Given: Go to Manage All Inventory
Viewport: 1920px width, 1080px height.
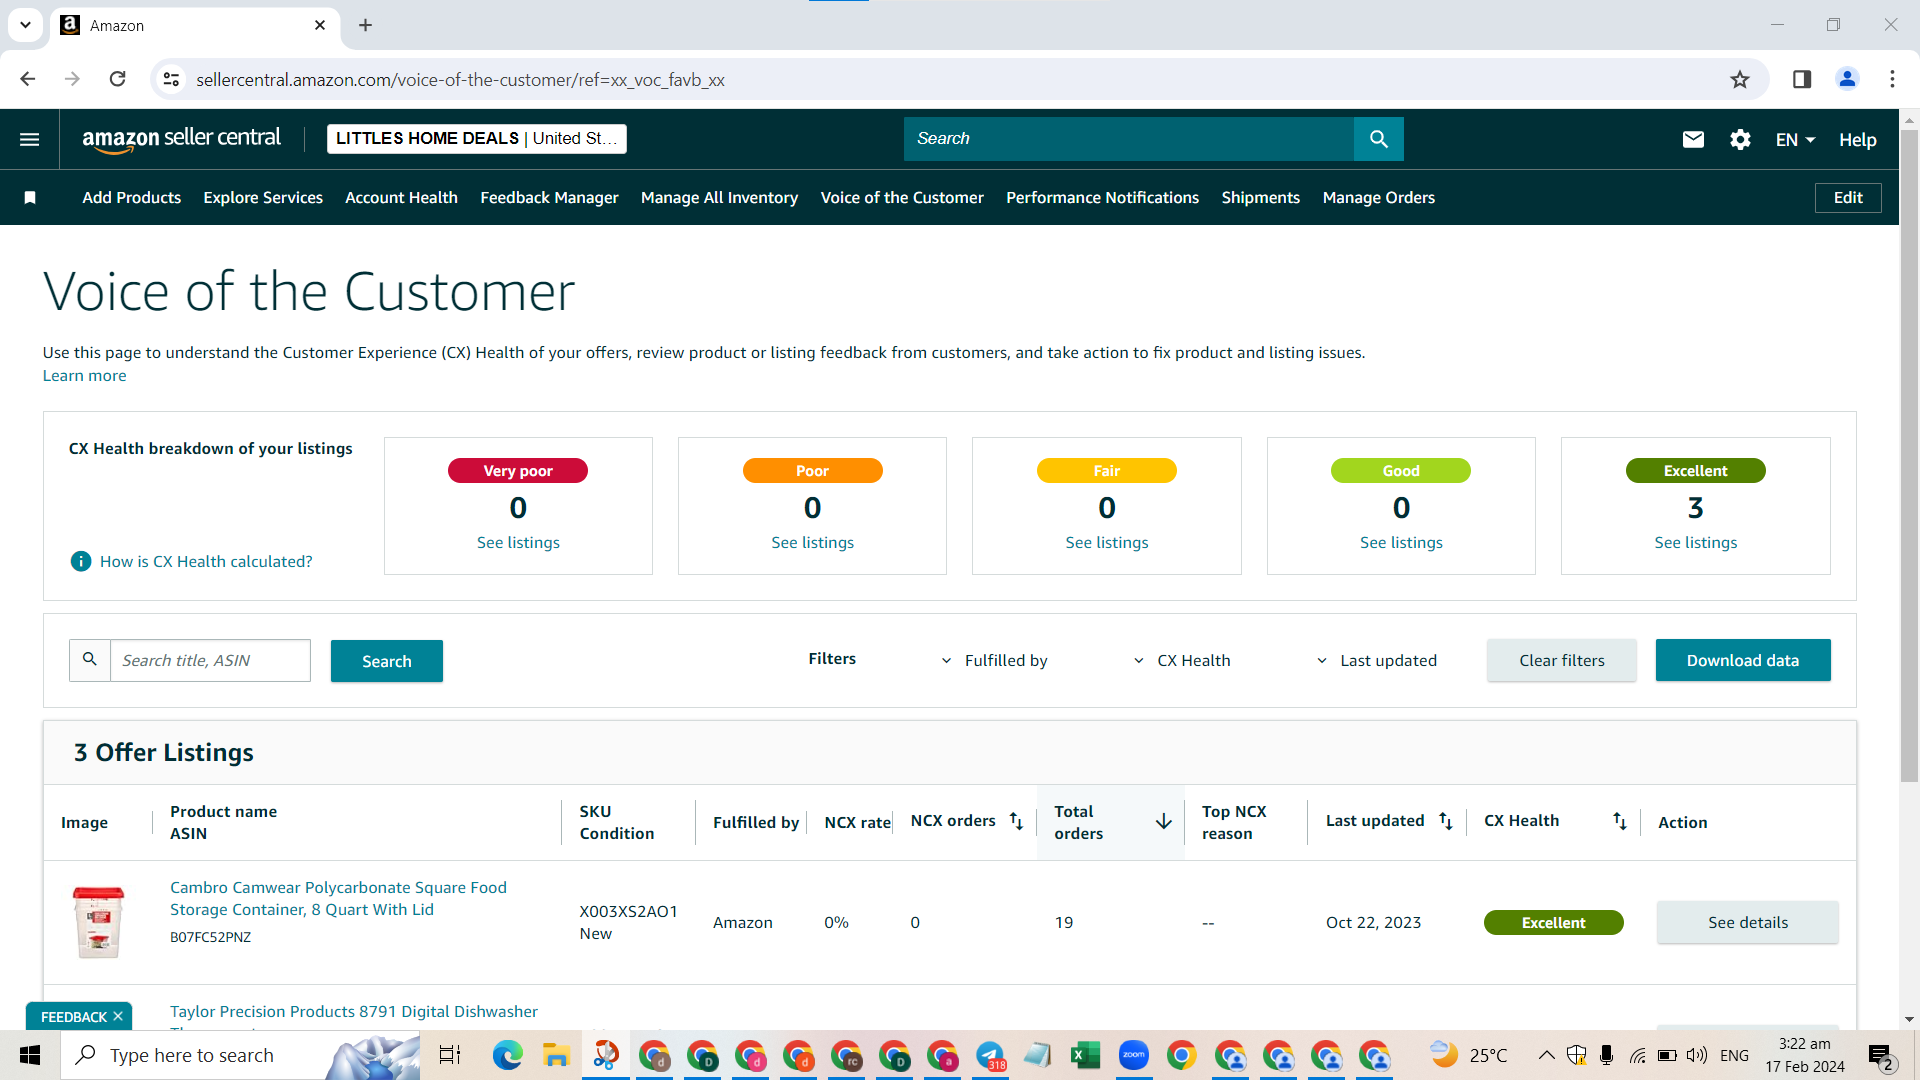Looking at the screenshot, I should 719,198.
